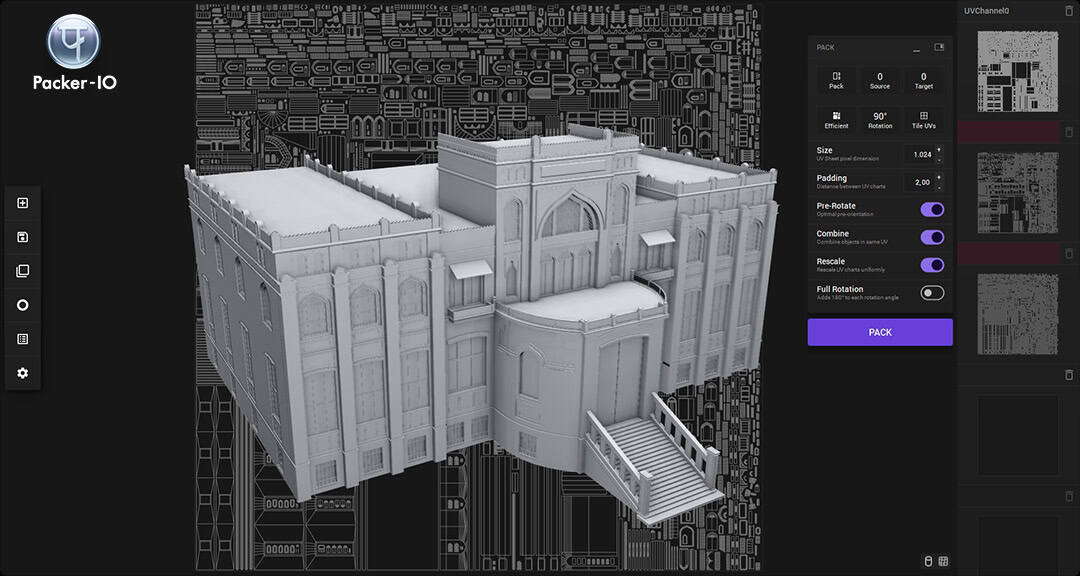1080x576 pixels.
Task: Increase Size value with the up stepper
Action: point(939,150)
